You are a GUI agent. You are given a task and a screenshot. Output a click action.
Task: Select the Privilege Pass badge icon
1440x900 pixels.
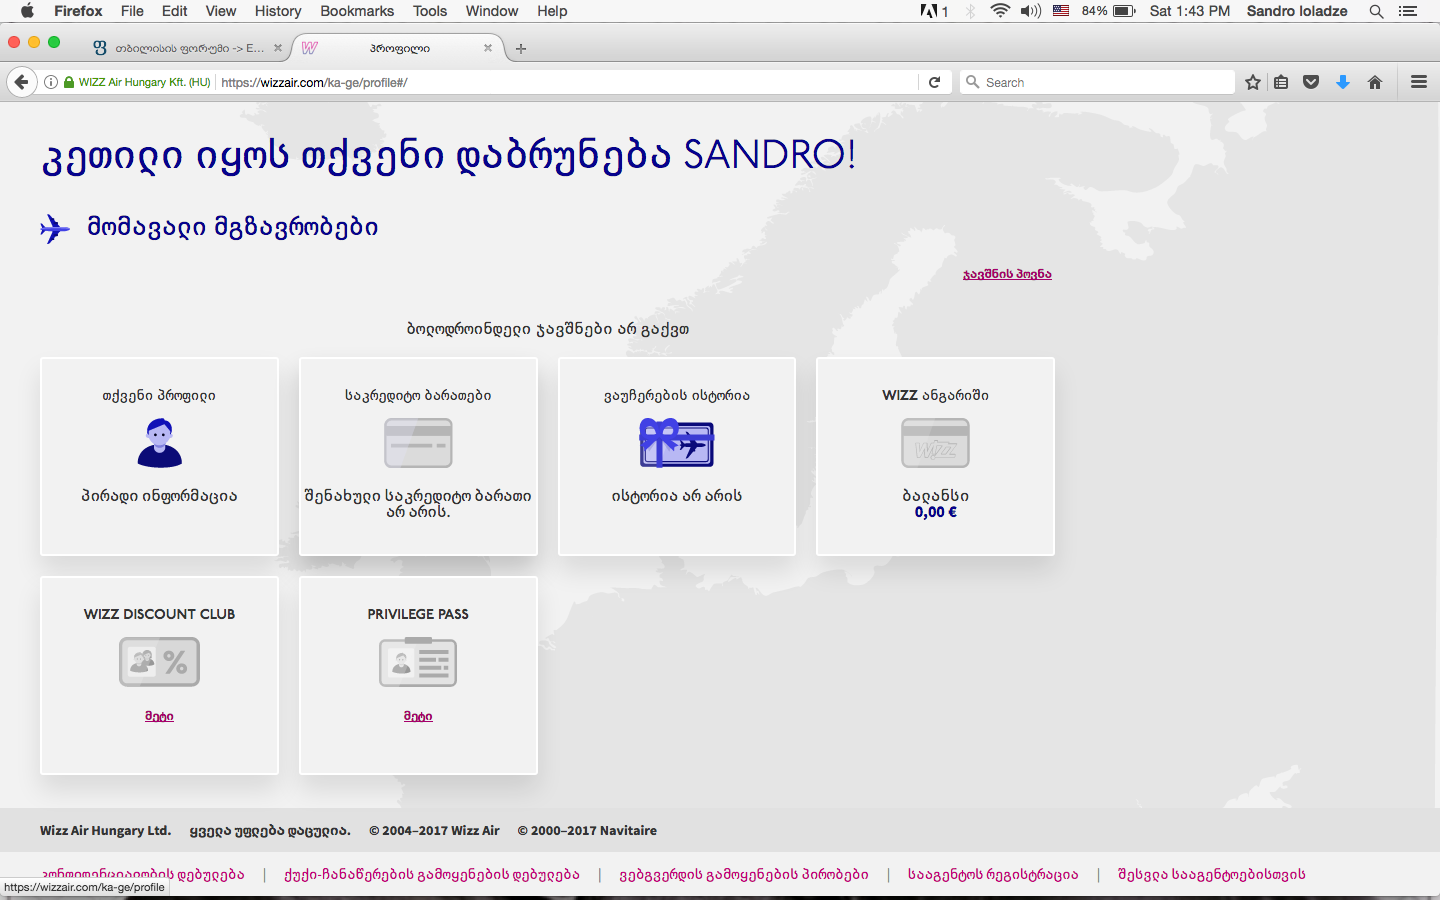pos(418,661)
